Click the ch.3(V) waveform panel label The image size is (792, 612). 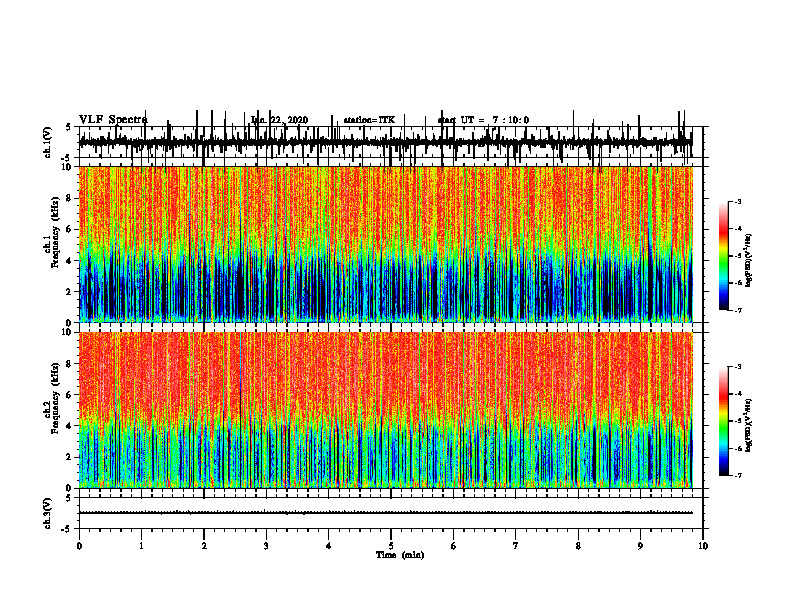[x=47, y=514]
